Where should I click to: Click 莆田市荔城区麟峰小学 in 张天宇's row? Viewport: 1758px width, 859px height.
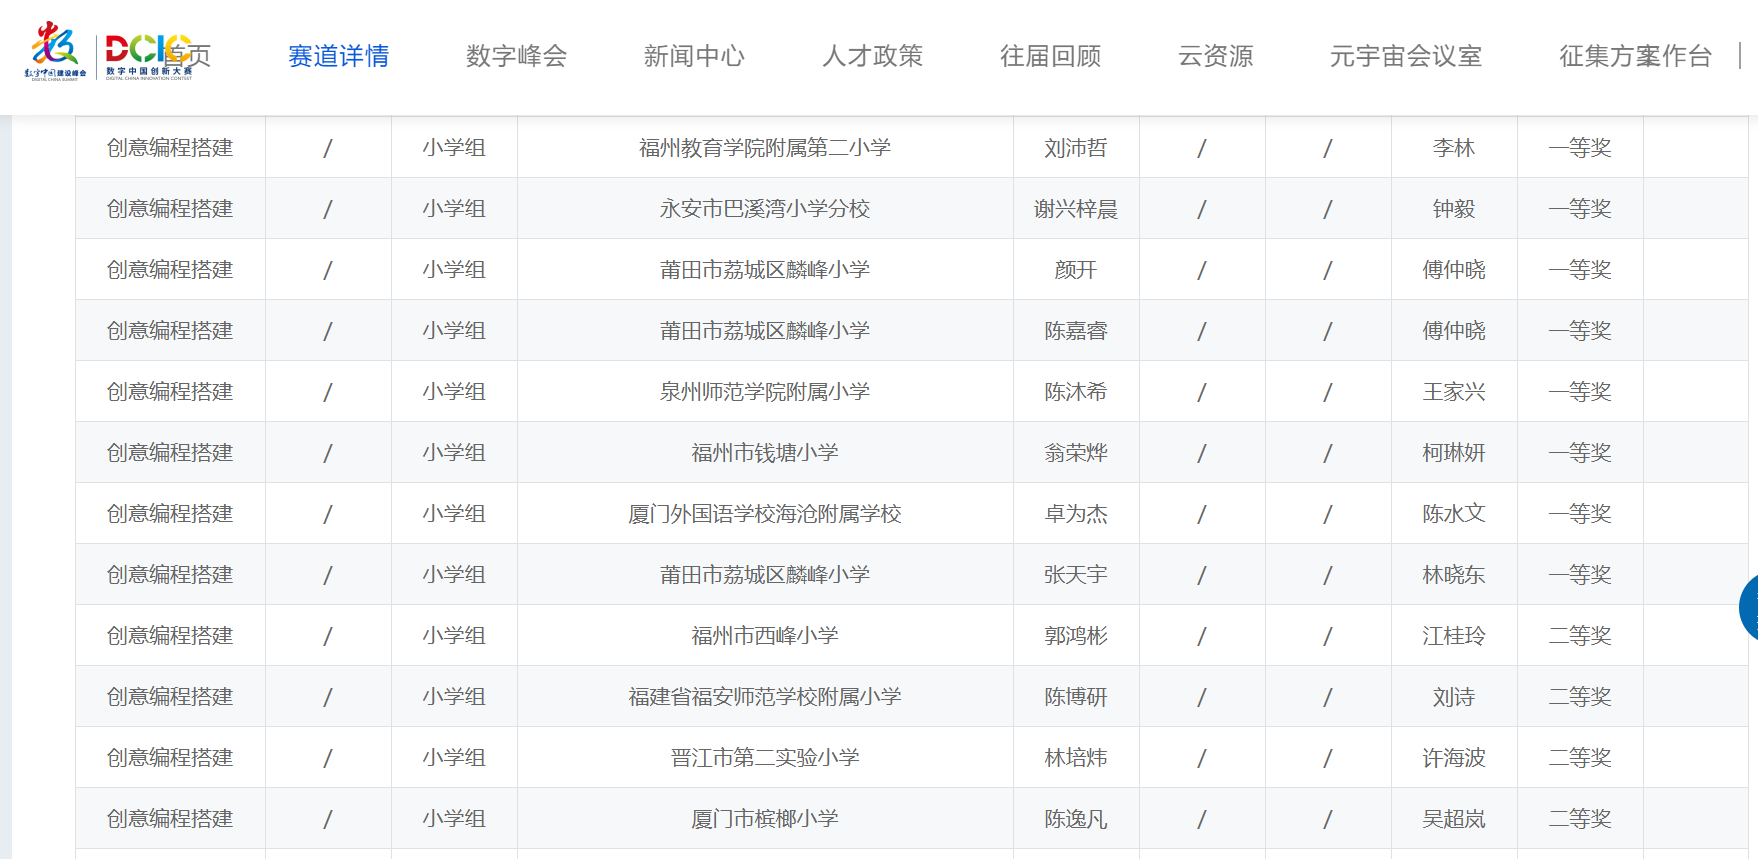pos(765,575)
